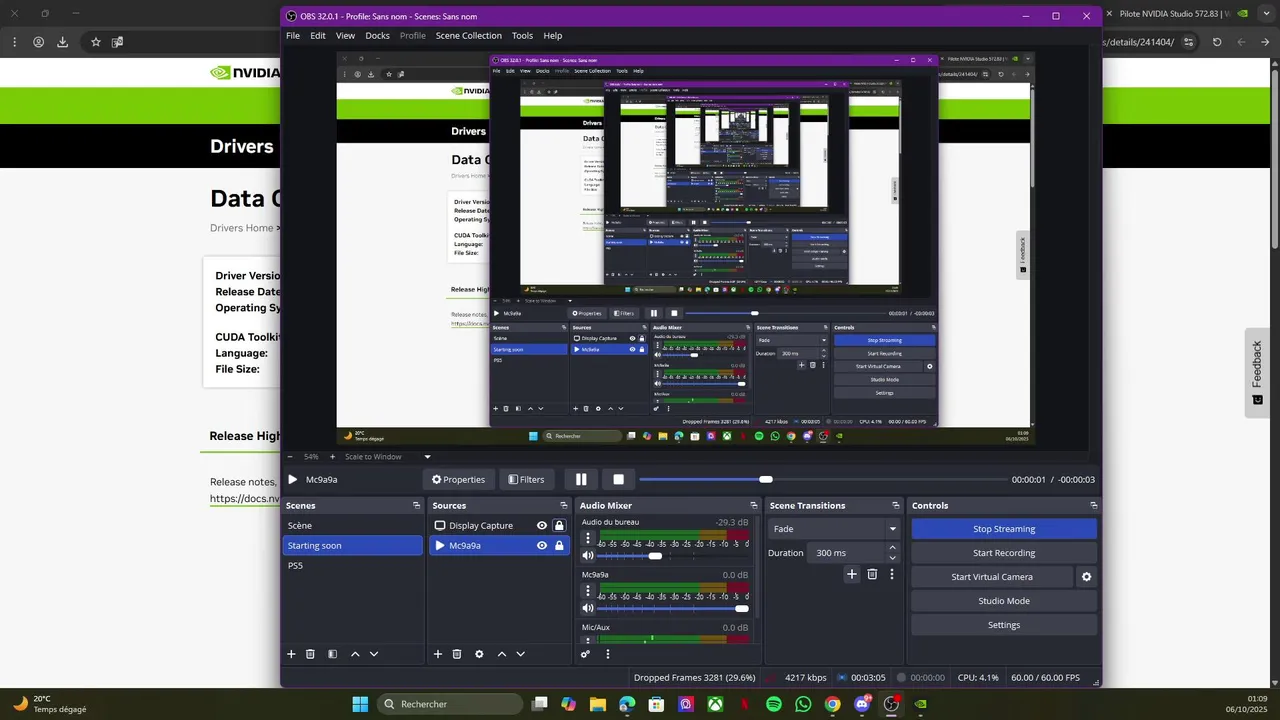Zoom in preview with plus icon
This screenshot has height=720, width=1280.
pos(331,457)
